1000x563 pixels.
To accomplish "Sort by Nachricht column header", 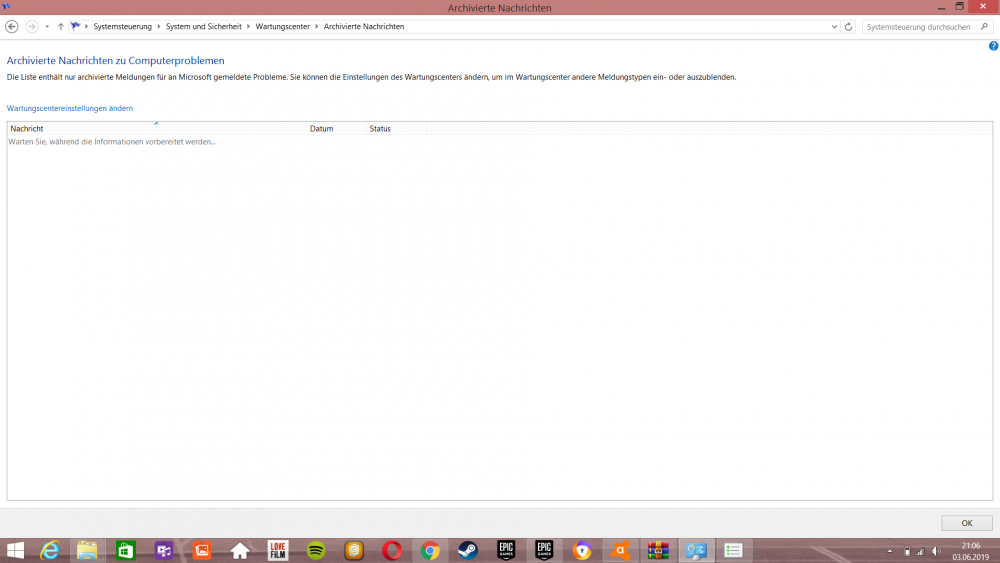I will [157, 128].
